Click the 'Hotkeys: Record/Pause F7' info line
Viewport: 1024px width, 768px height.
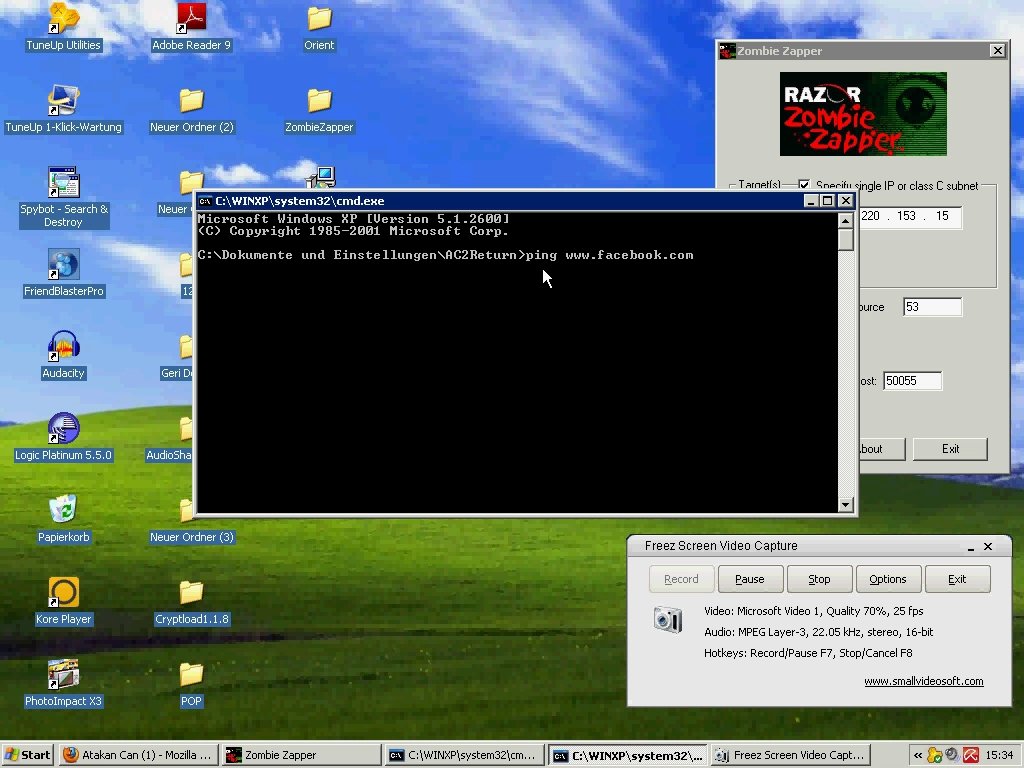point(808,653)
